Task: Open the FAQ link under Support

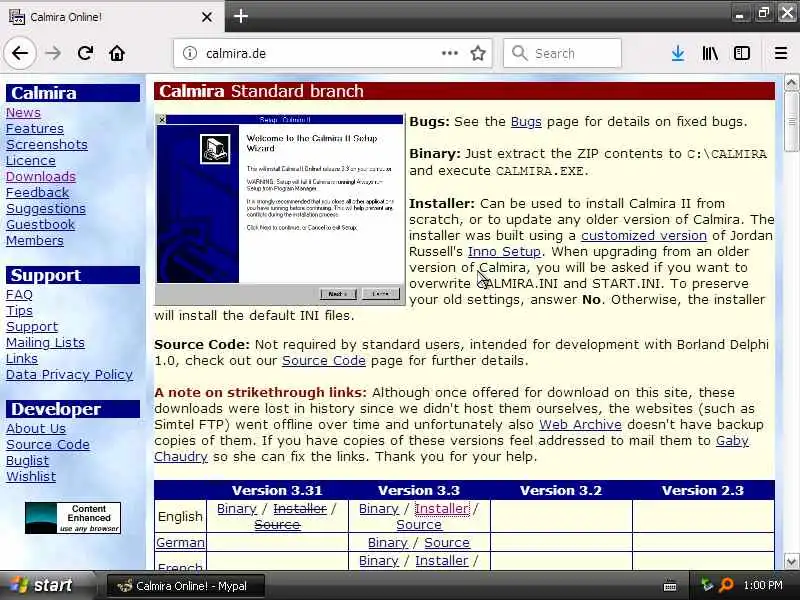Action: click(x=19, y=295)
